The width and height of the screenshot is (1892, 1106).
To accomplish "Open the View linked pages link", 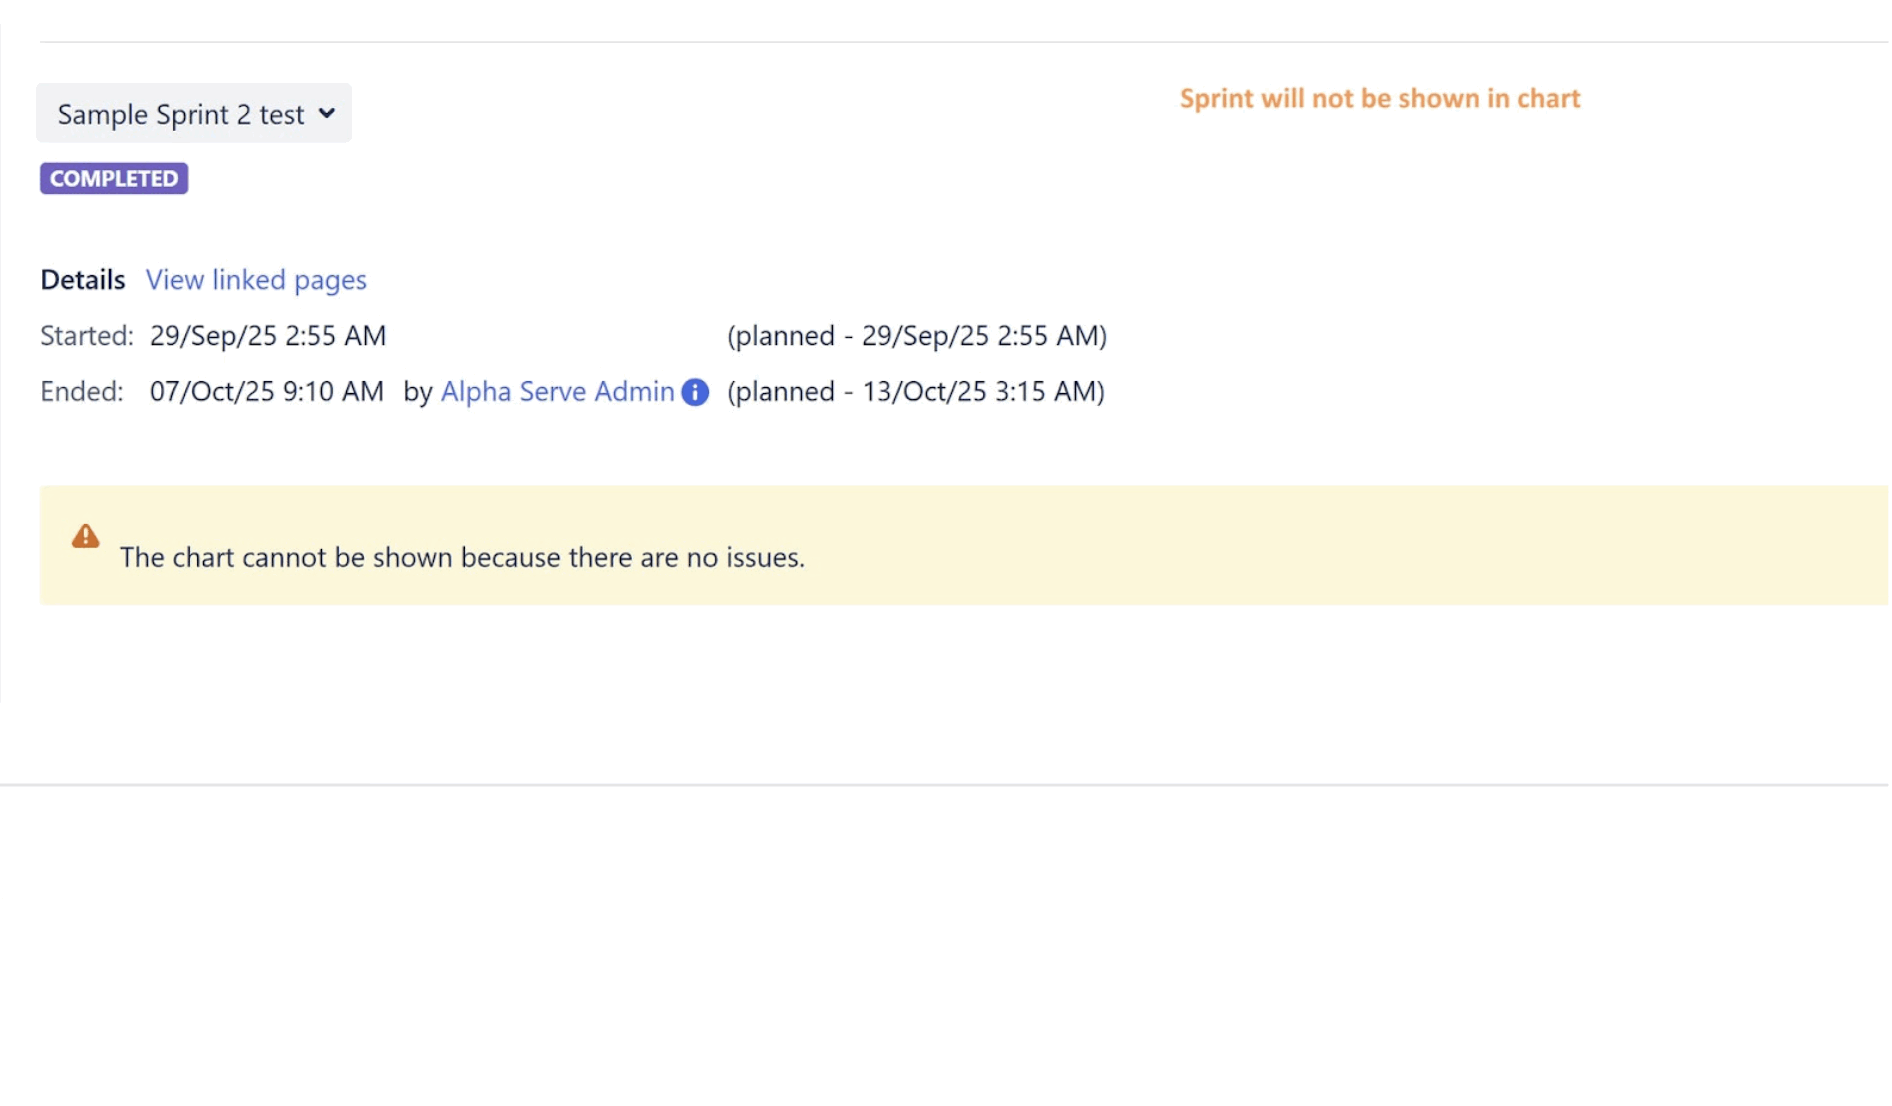I will tap(256, 280).
